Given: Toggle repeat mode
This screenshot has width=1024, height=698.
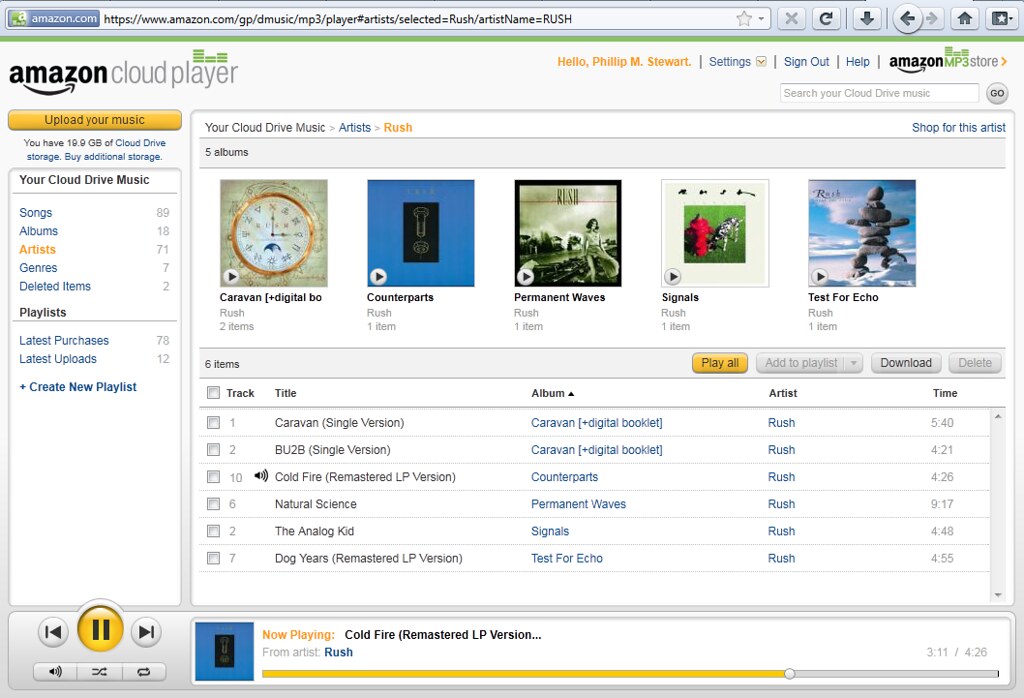Looking at the screenshot, I should pos(144,671).
